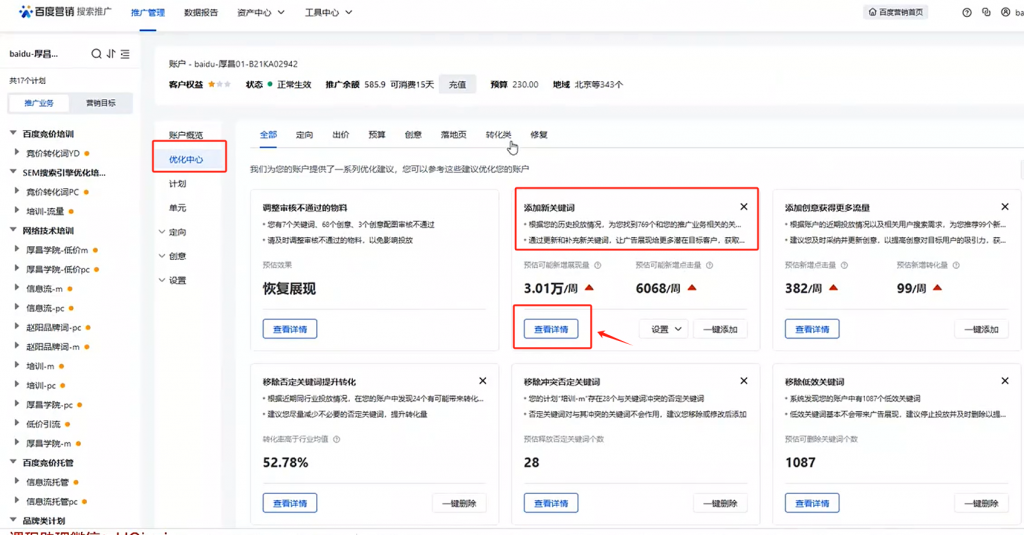Search plans using the magnifier icon
The image size is (1024, 535).
tap(96, 54)
